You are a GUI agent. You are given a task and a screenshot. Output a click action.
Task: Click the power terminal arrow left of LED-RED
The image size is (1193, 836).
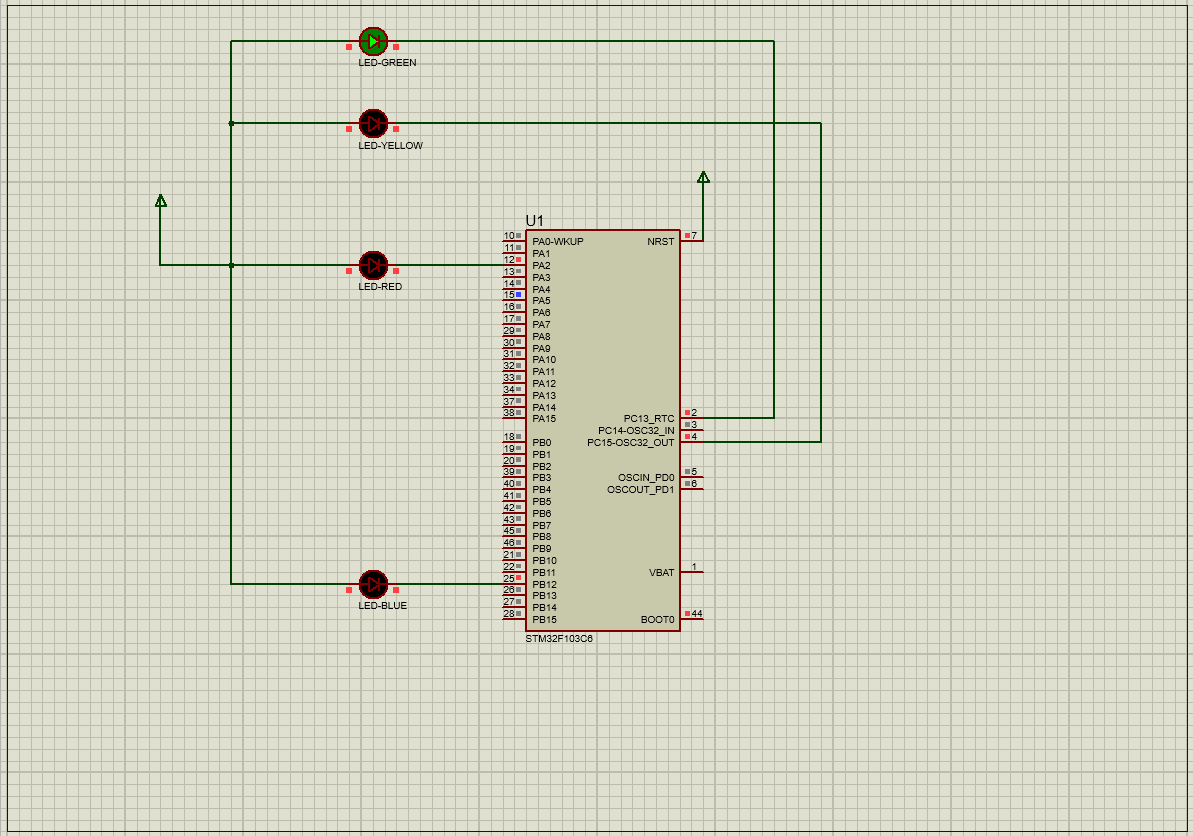161,201
